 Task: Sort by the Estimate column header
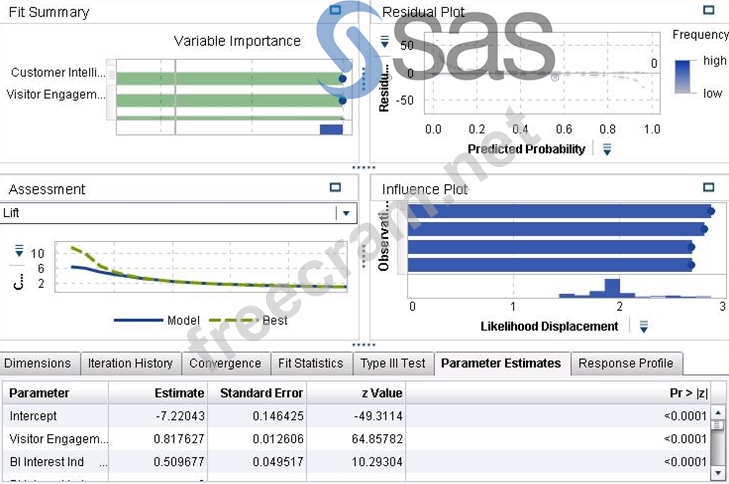point(180,393)
